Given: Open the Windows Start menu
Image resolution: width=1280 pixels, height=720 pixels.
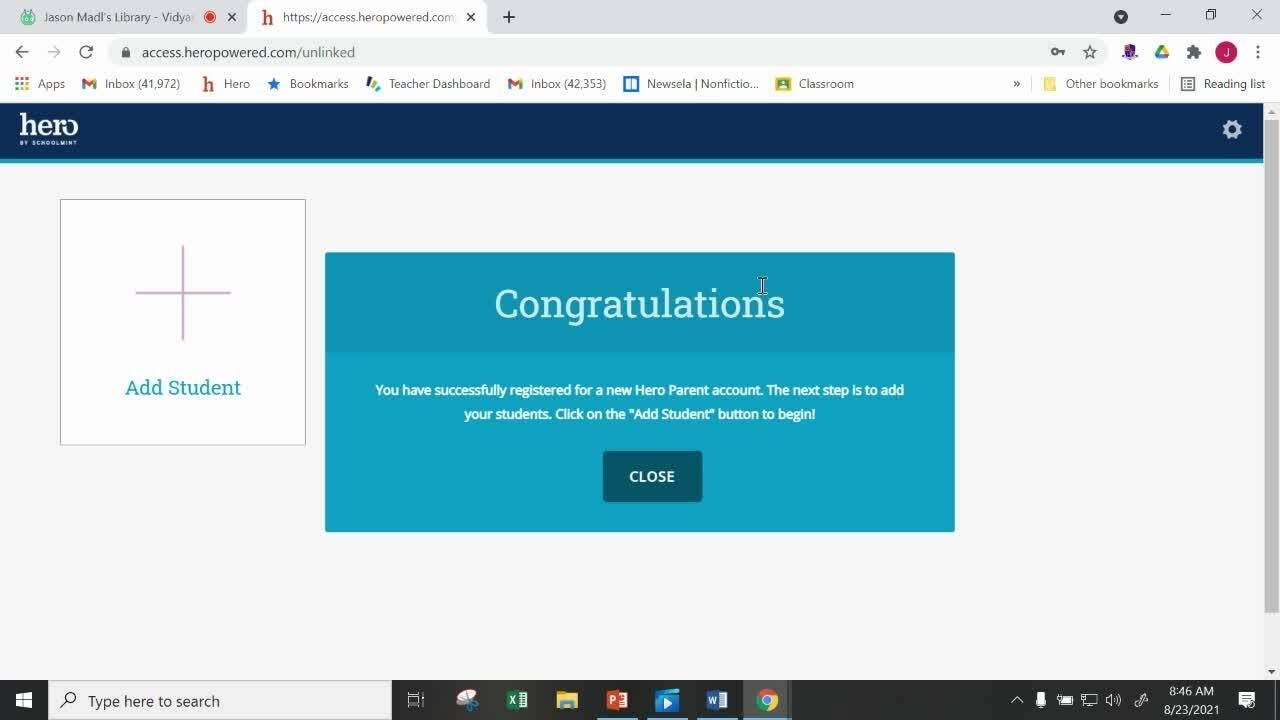Looking at the screenshot, I should 24,700.
